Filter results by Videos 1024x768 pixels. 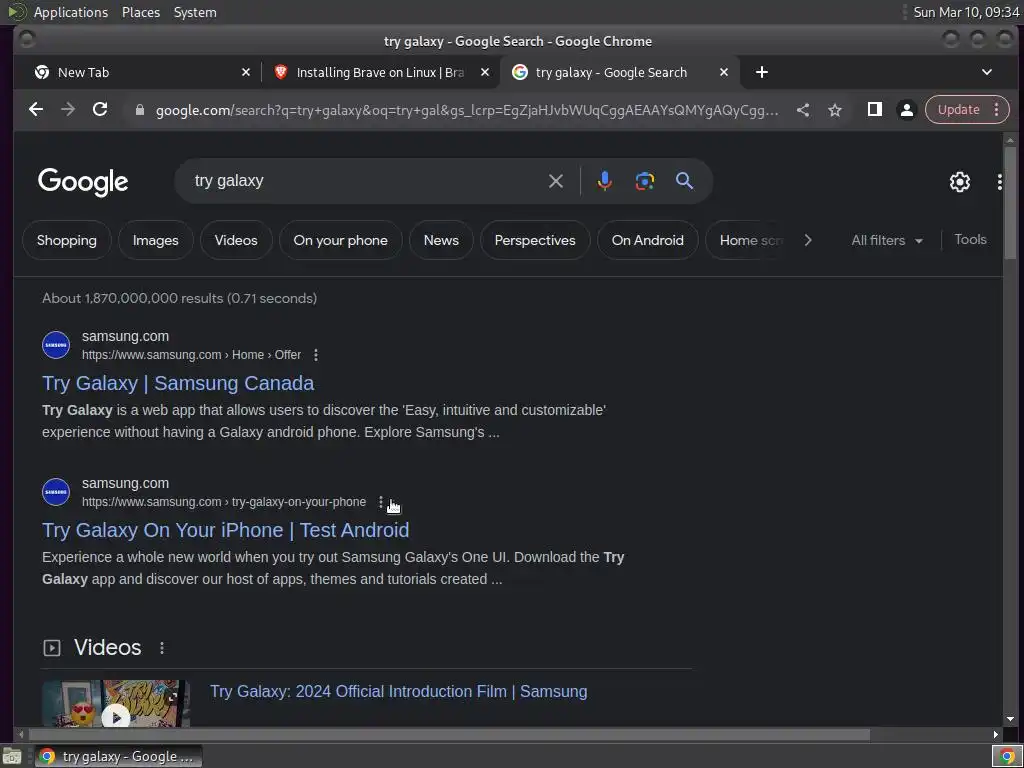236,240
